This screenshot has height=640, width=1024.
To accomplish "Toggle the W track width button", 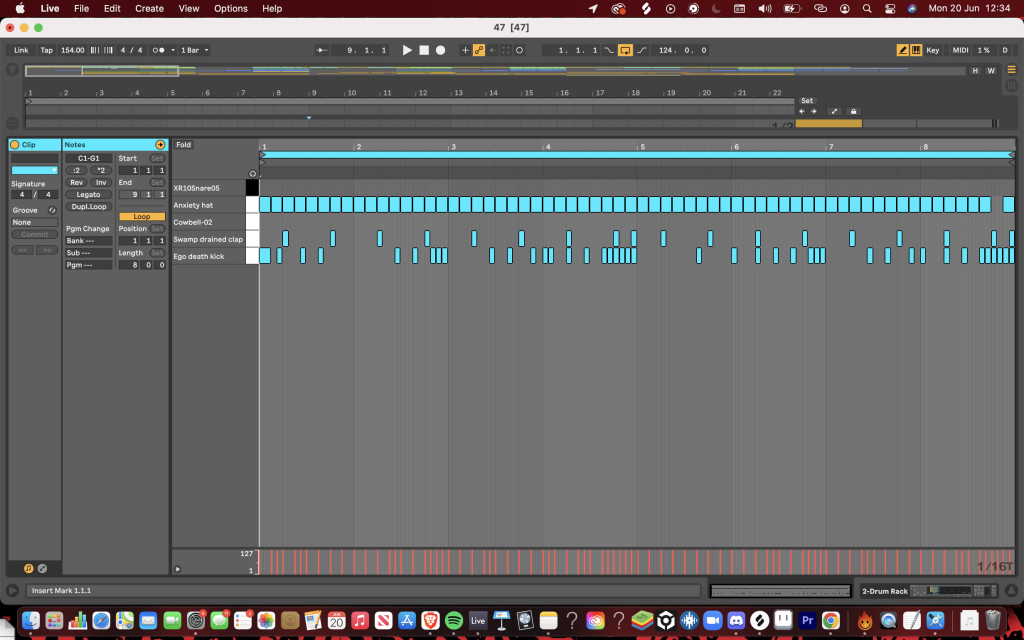I will click(x=991, y=71).
